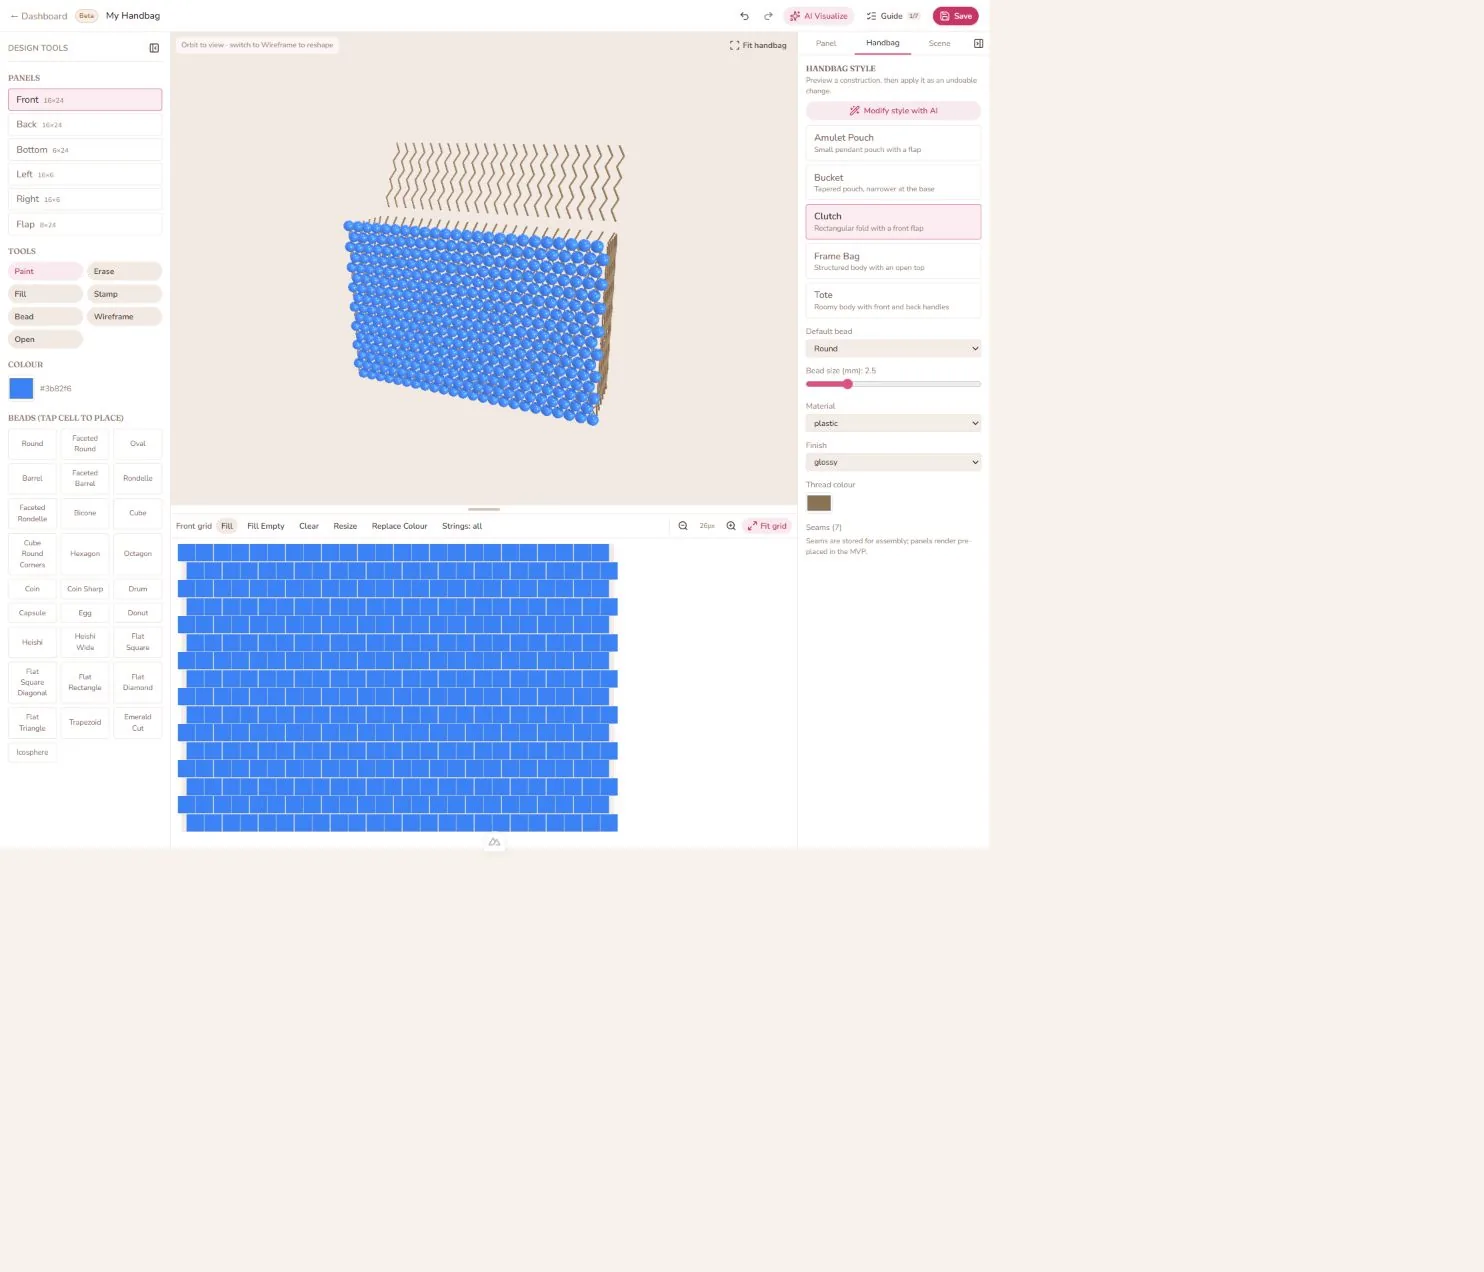The height and width of the screenshot is (1272, 1484).
Task: Switch to the Scene tab
Action: pos(939,43)
